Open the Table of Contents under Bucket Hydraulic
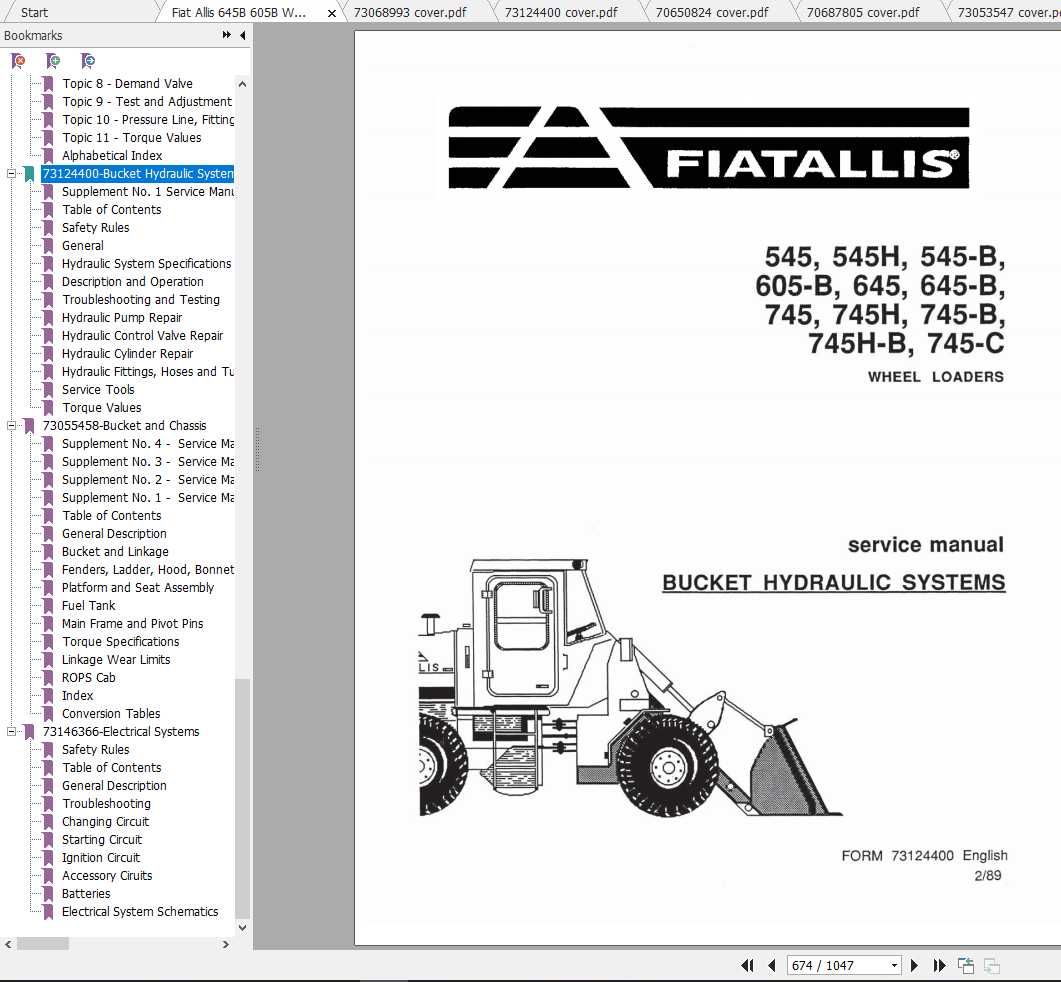The width and height of the screenshot is (1061, 982). pyautogui.click(x=112, y=210)
